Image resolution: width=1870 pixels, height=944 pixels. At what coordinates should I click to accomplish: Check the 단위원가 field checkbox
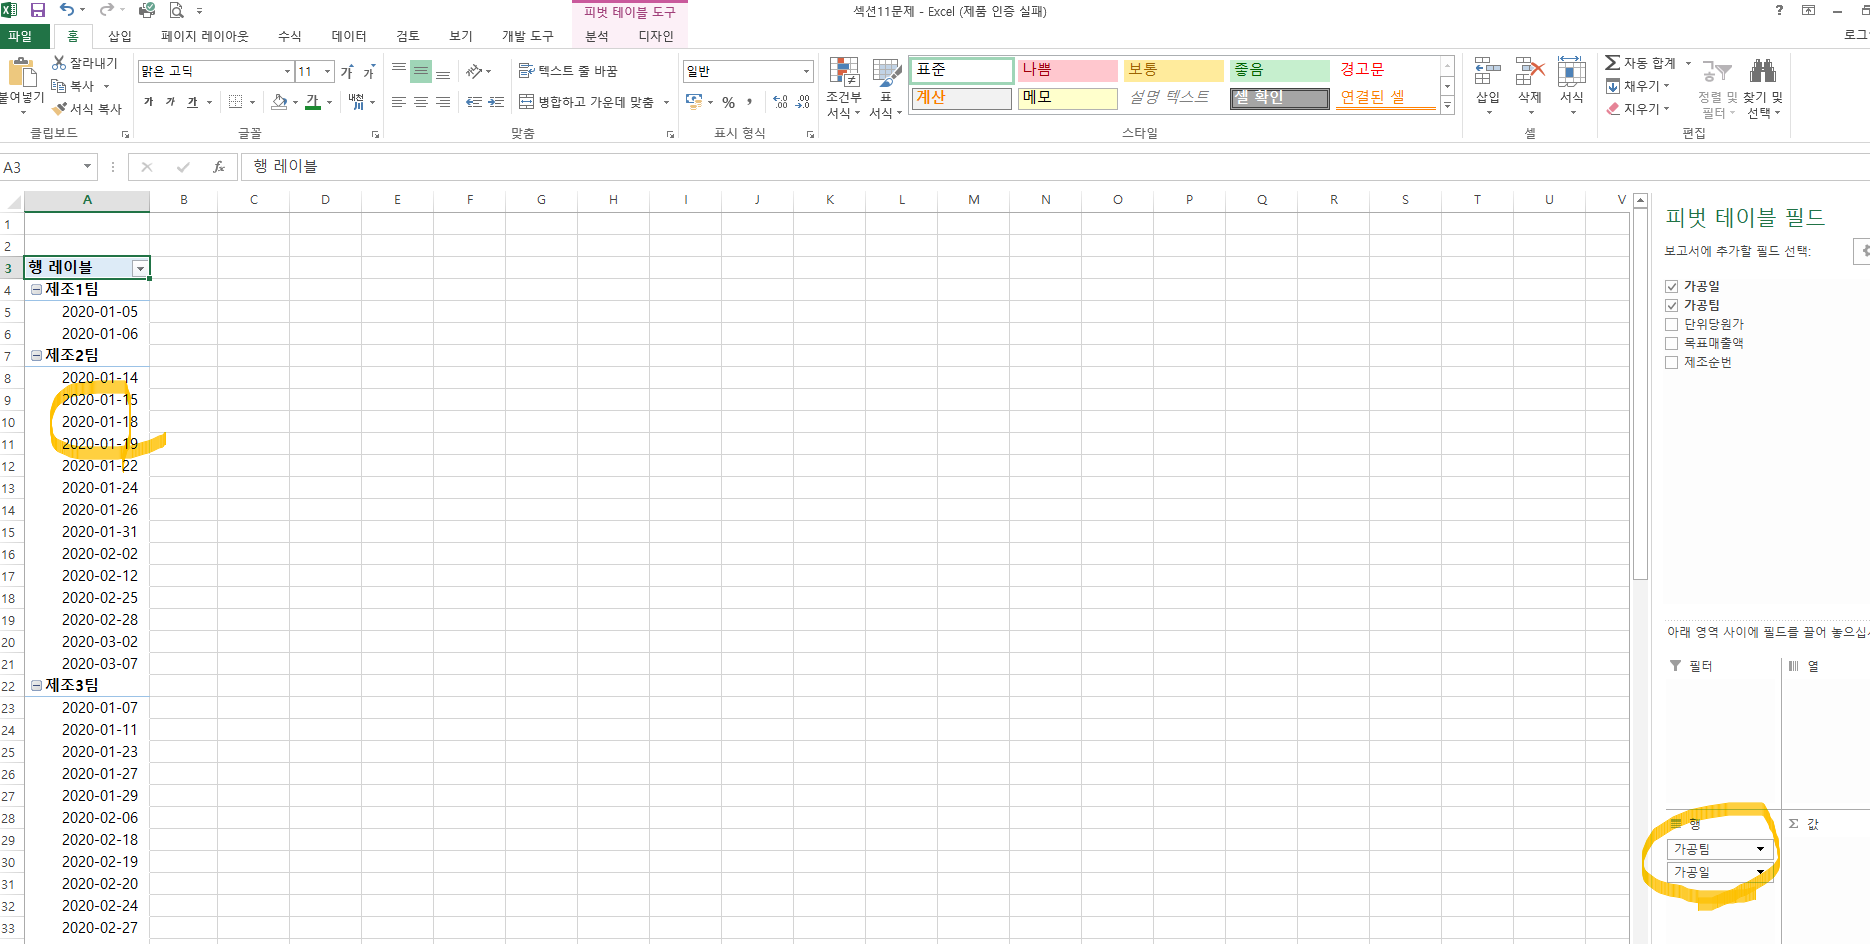1671,324
